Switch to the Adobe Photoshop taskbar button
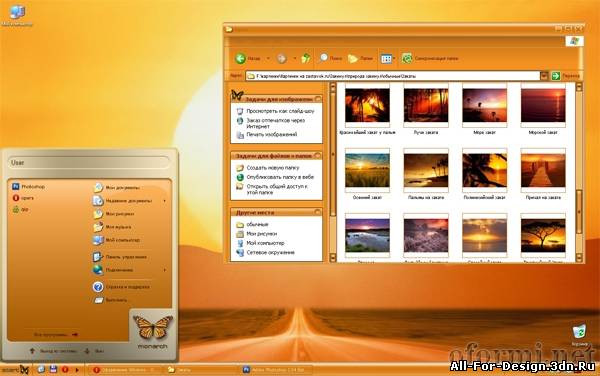This screenshot has height=376, width=600. [277, 370]
